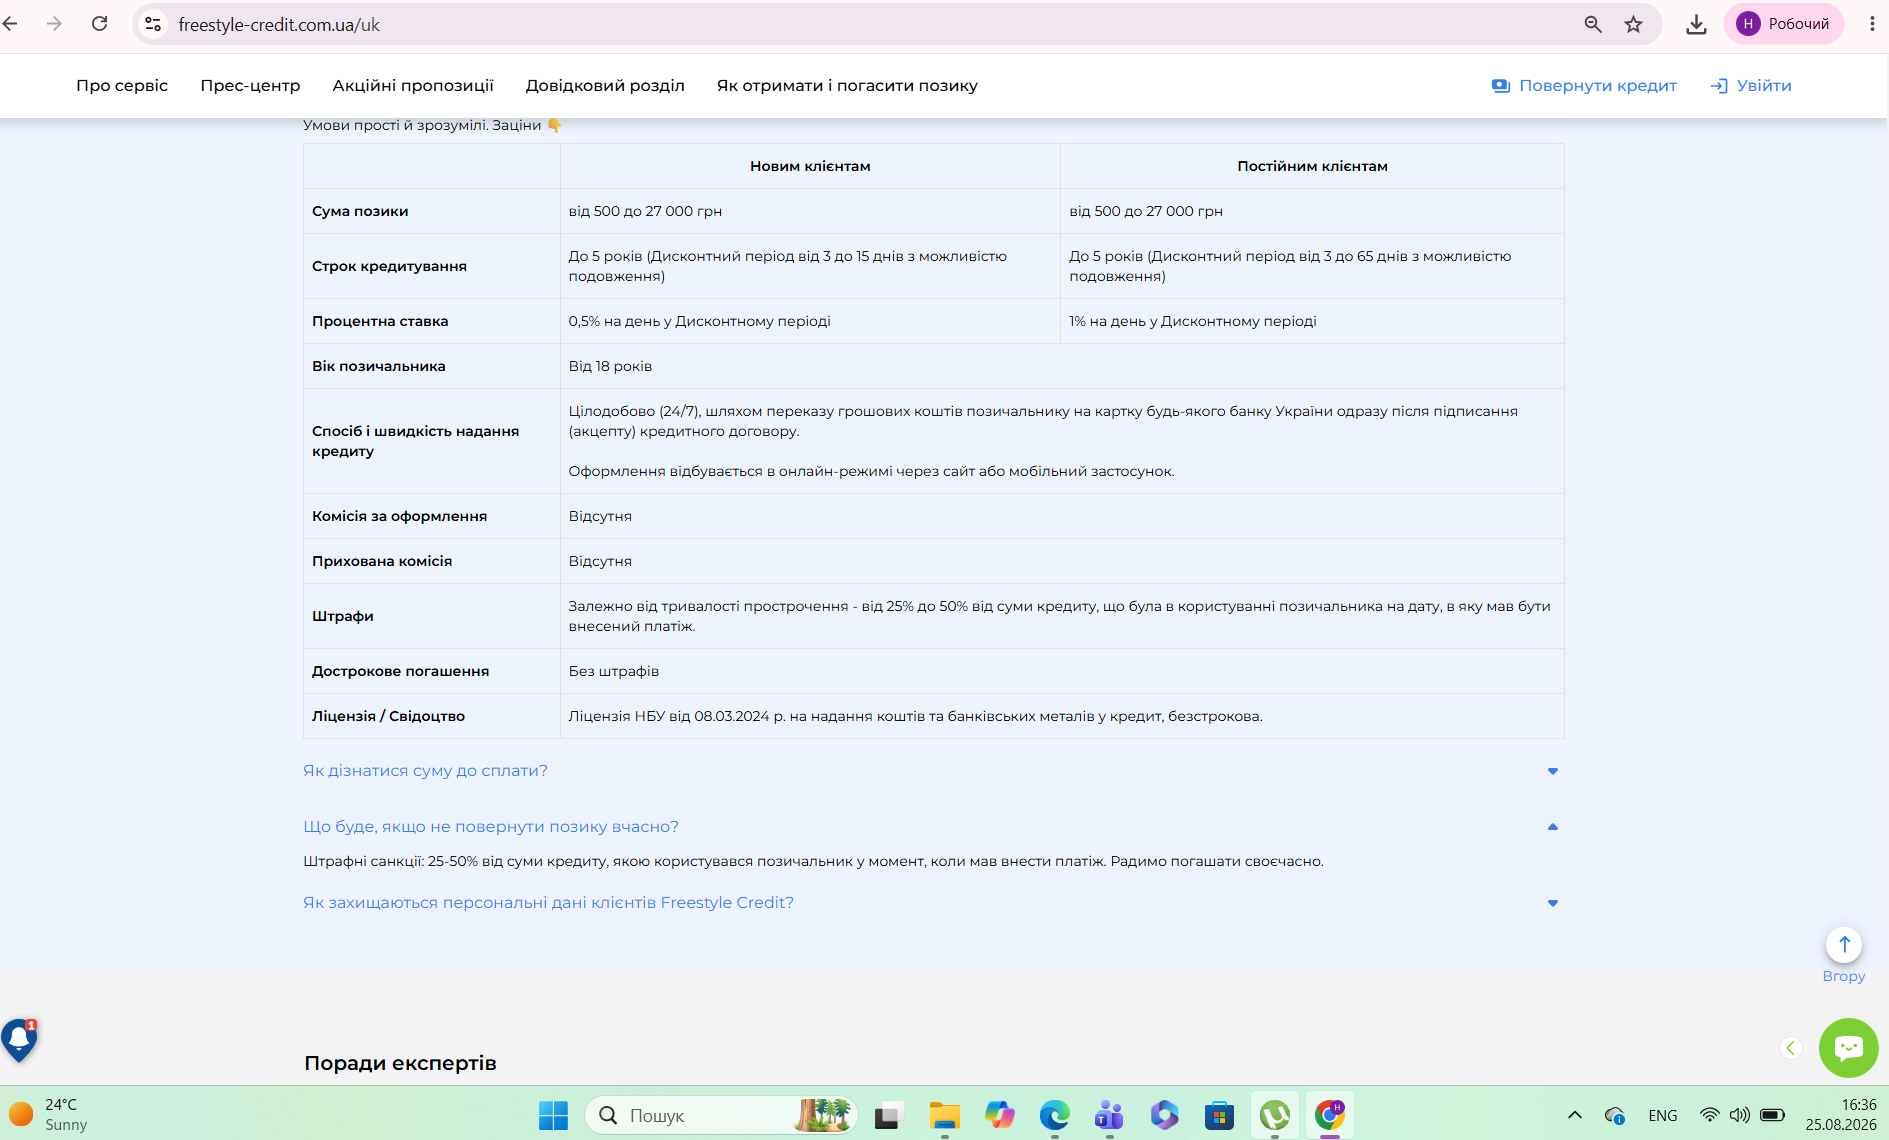Click Постійним клієнтам column header
The width and height of the screenshot is (1889, 1140).
pyautogui.click(x=1312, y=166)
